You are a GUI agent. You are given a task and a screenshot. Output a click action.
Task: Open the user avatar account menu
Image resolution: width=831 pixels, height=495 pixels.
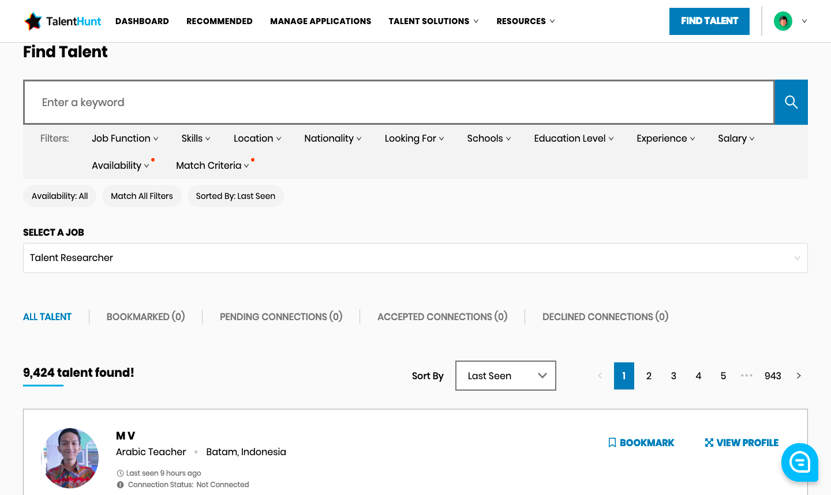click(790, 21)
